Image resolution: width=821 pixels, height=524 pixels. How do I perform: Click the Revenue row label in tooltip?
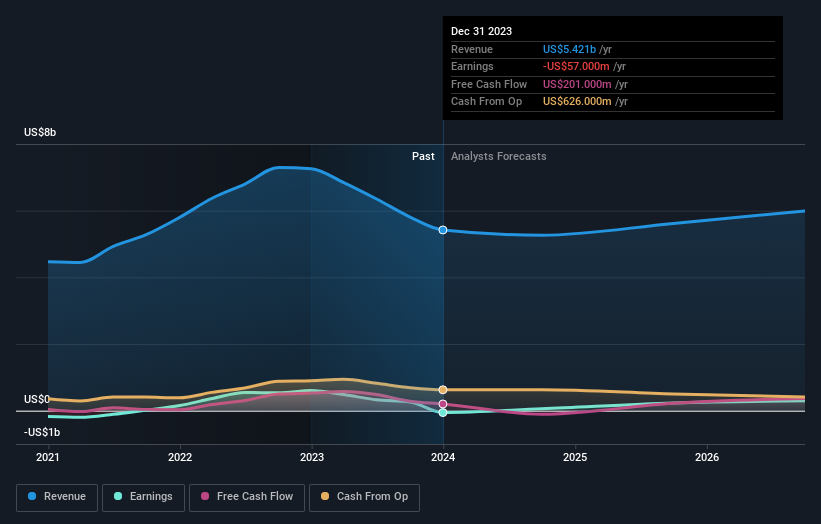[x=472, y=49]
